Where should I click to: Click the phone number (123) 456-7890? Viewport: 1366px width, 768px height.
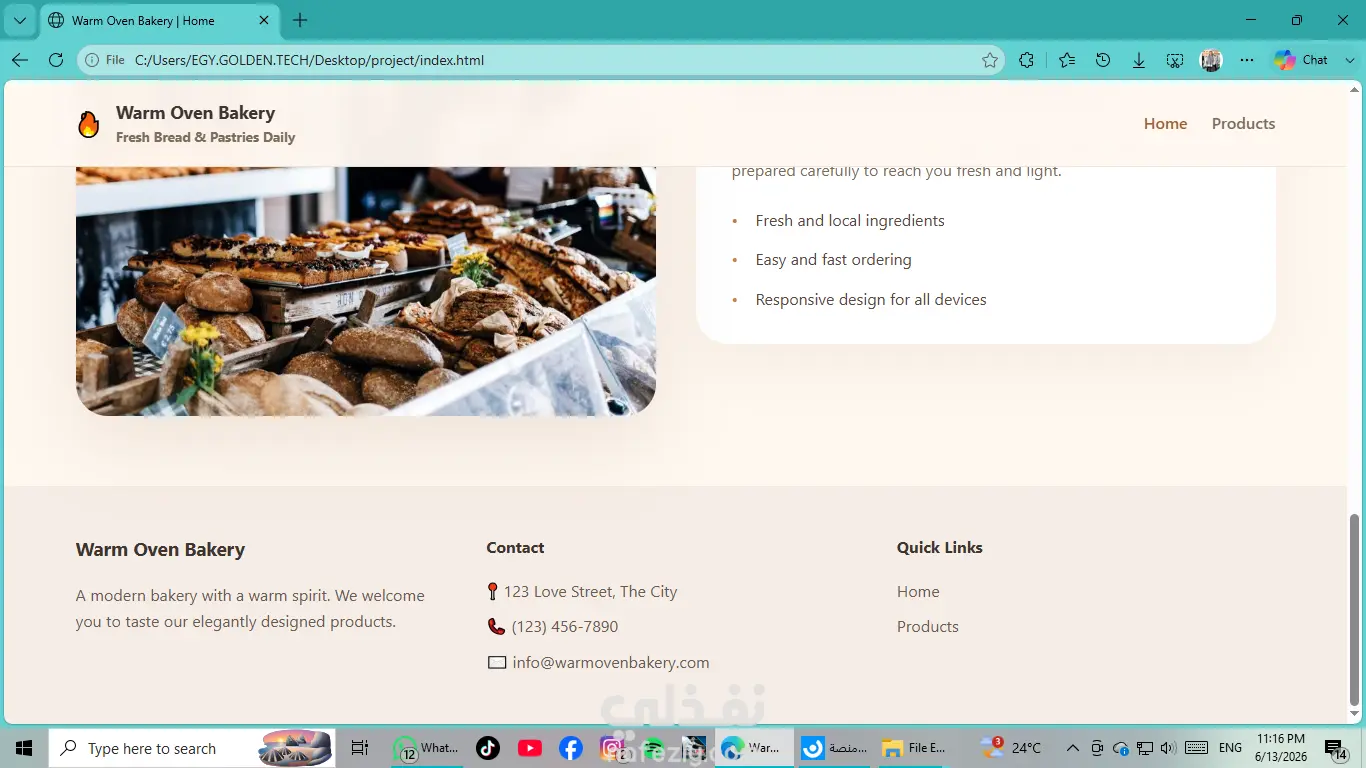565,627
